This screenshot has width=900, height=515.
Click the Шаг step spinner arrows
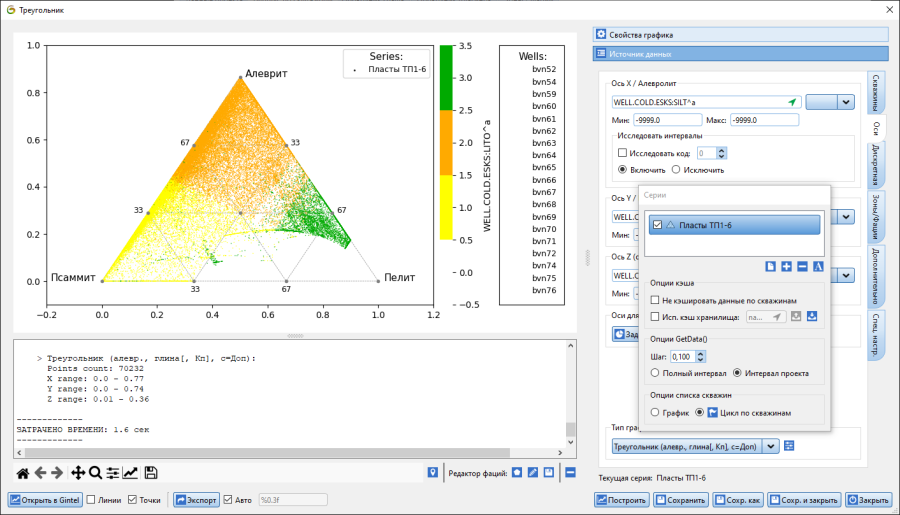click(700, 357)
